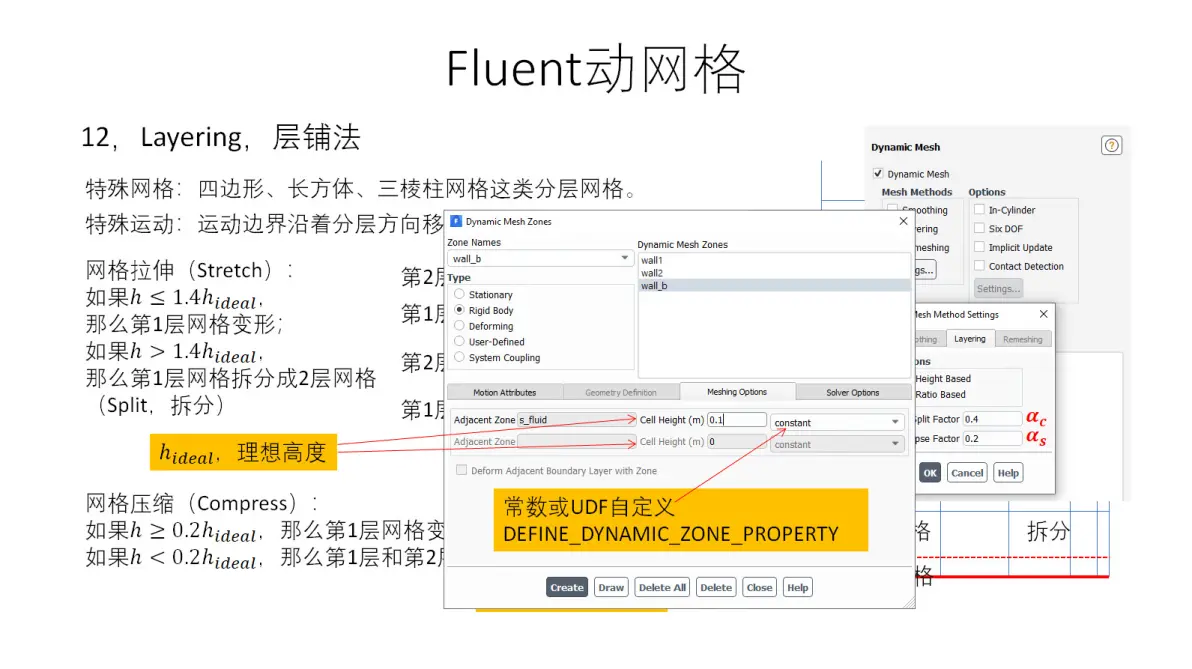Screen dimensions: 1192x669
Task: Click the Draw button
Action: point(611,588)
